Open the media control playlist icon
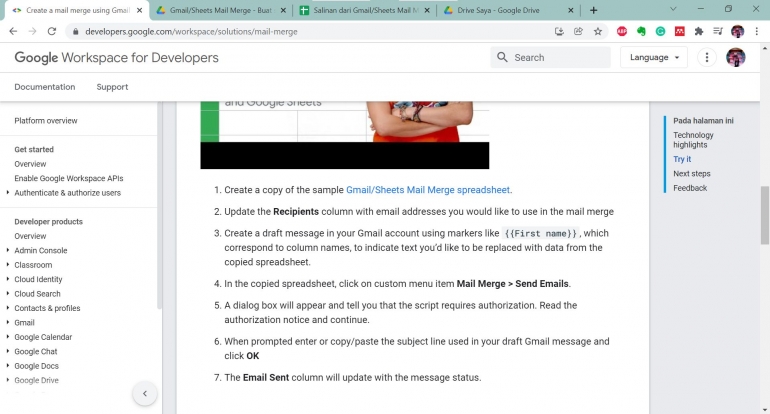This screenshot has width=770, height=414. point(718,31)
